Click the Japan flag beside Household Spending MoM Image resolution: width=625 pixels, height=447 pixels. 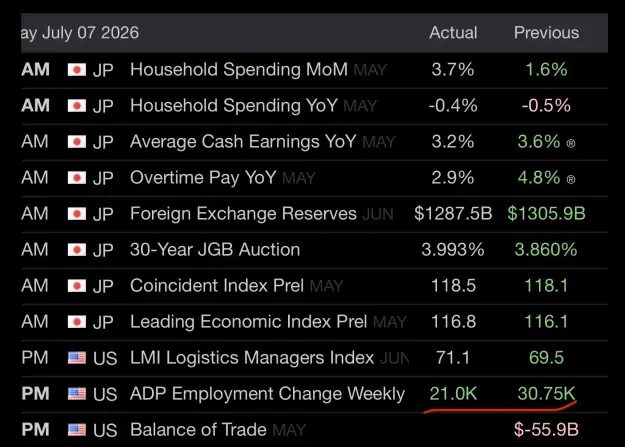click(x=77, y=70)
